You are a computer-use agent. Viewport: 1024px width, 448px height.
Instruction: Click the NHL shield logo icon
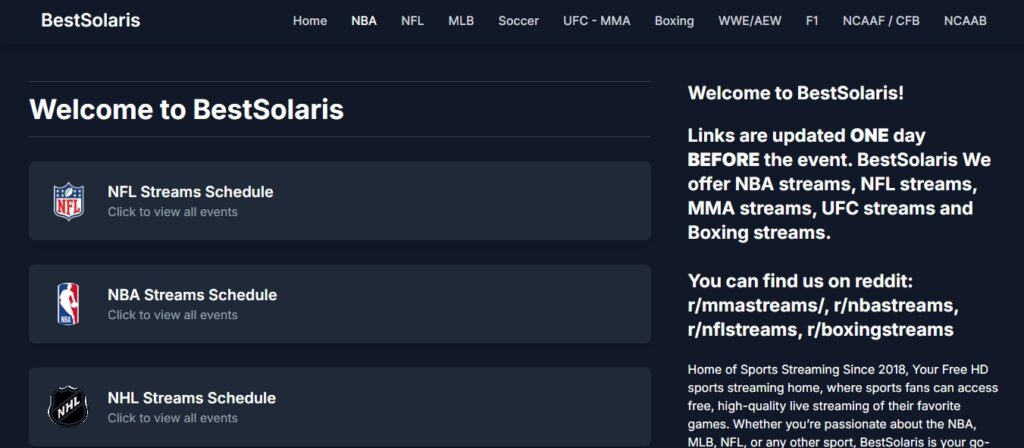[x=68, y=407]
